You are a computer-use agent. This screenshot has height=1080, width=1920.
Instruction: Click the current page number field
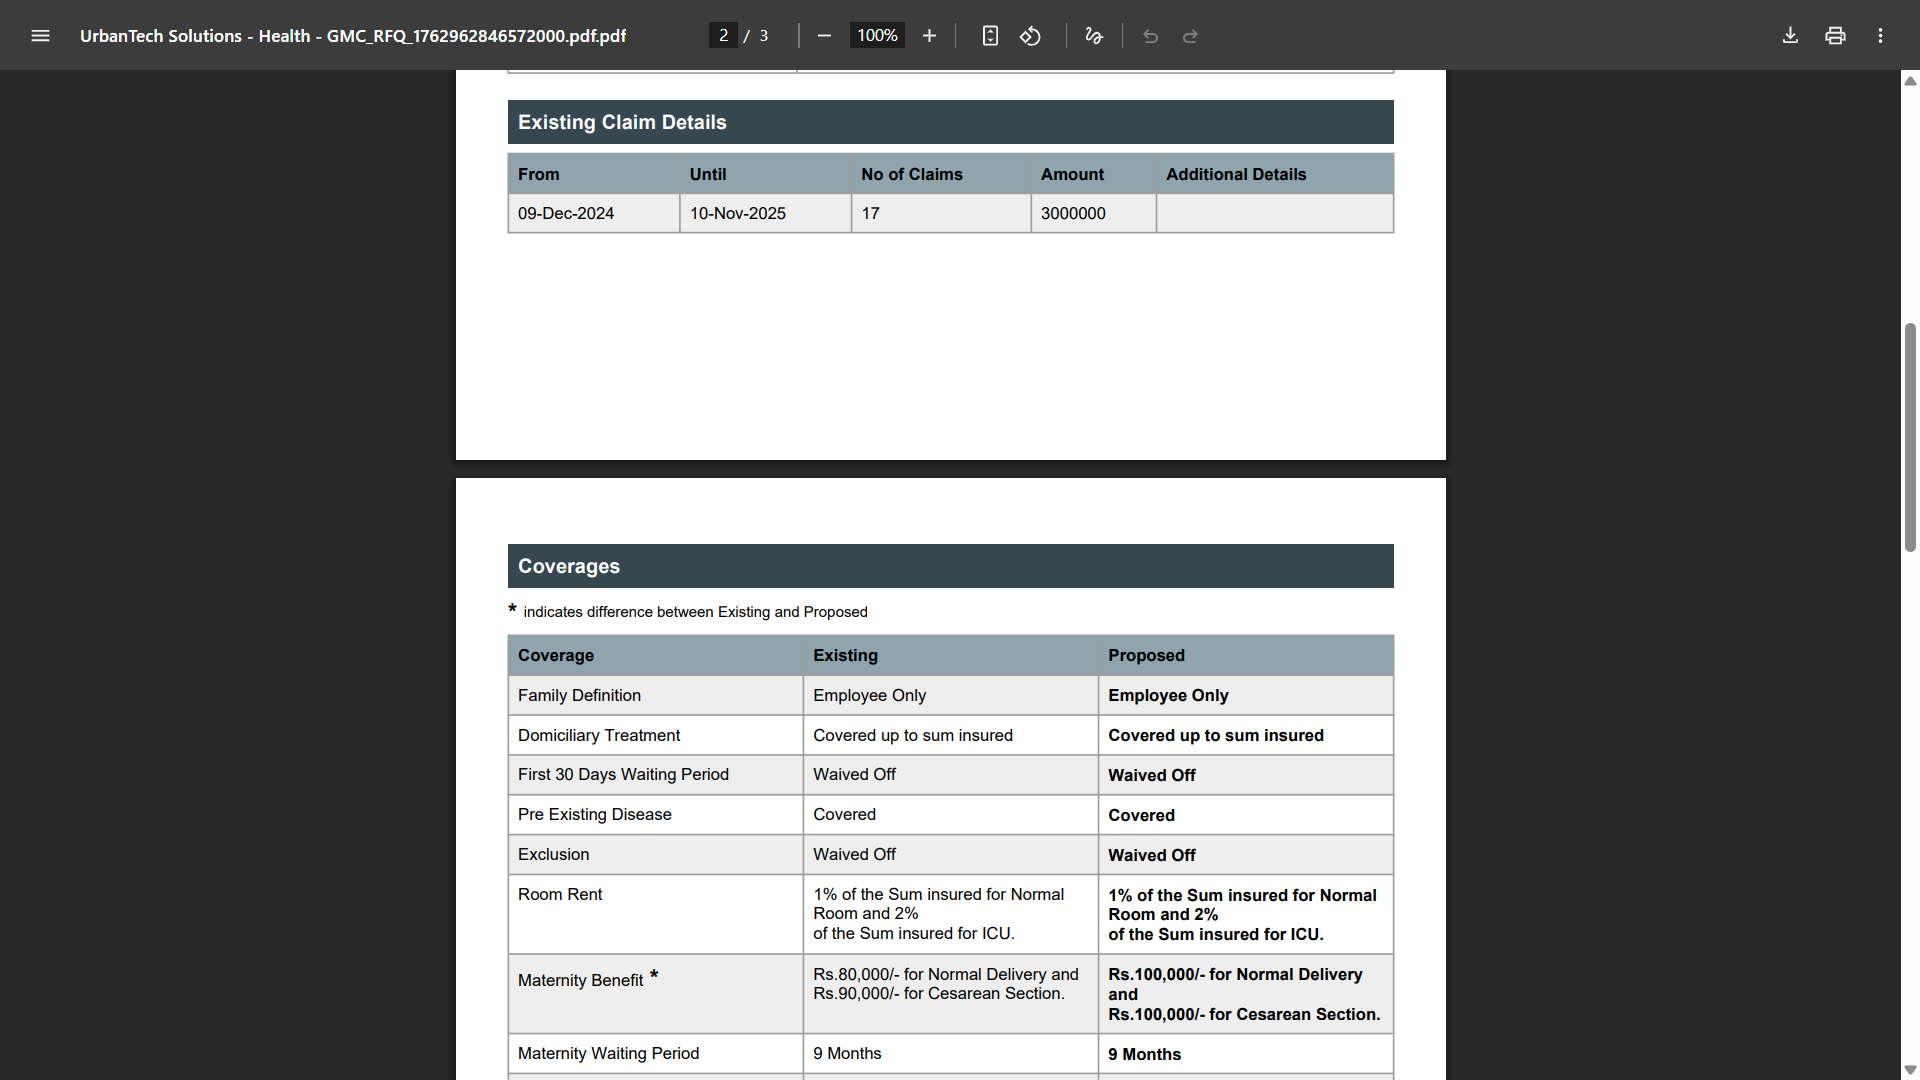tap(723, 36)
